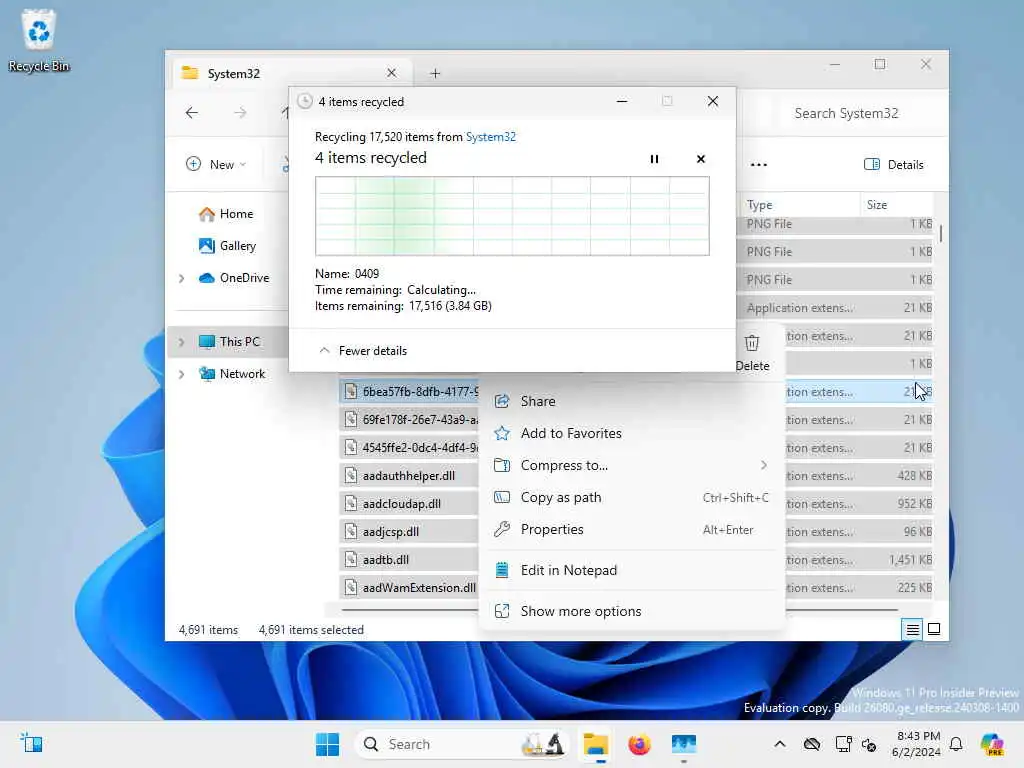1024x768 pixels.
Task: Click the 952 KB size cell
Action: 914,504
